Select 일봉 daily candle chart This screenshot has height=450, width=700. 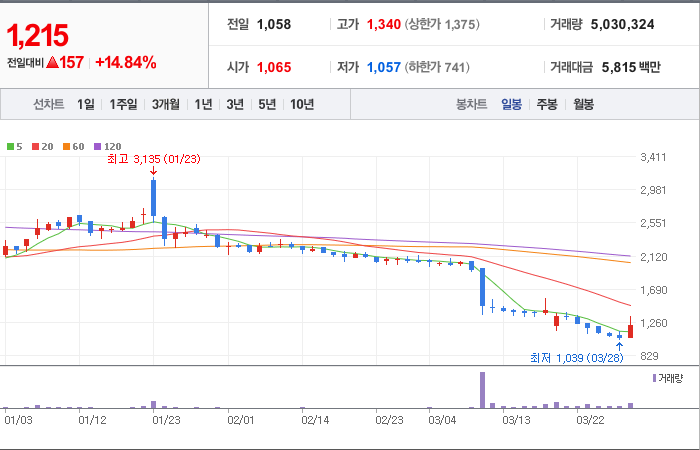click(511, 104)
